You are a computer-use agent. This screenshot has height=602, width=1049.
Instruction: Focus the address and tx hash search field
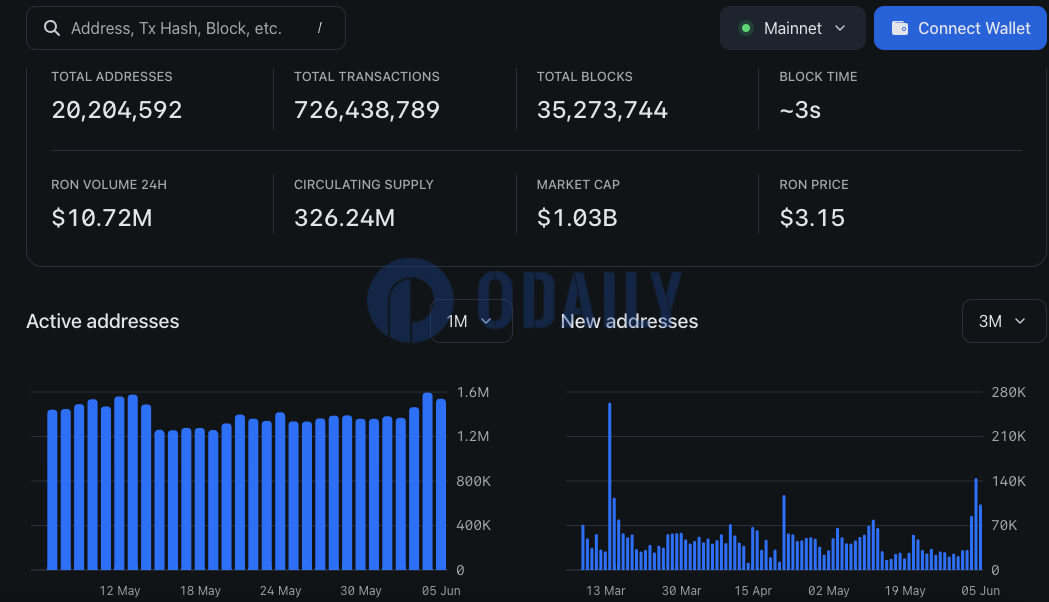click(x=186, y=28)
